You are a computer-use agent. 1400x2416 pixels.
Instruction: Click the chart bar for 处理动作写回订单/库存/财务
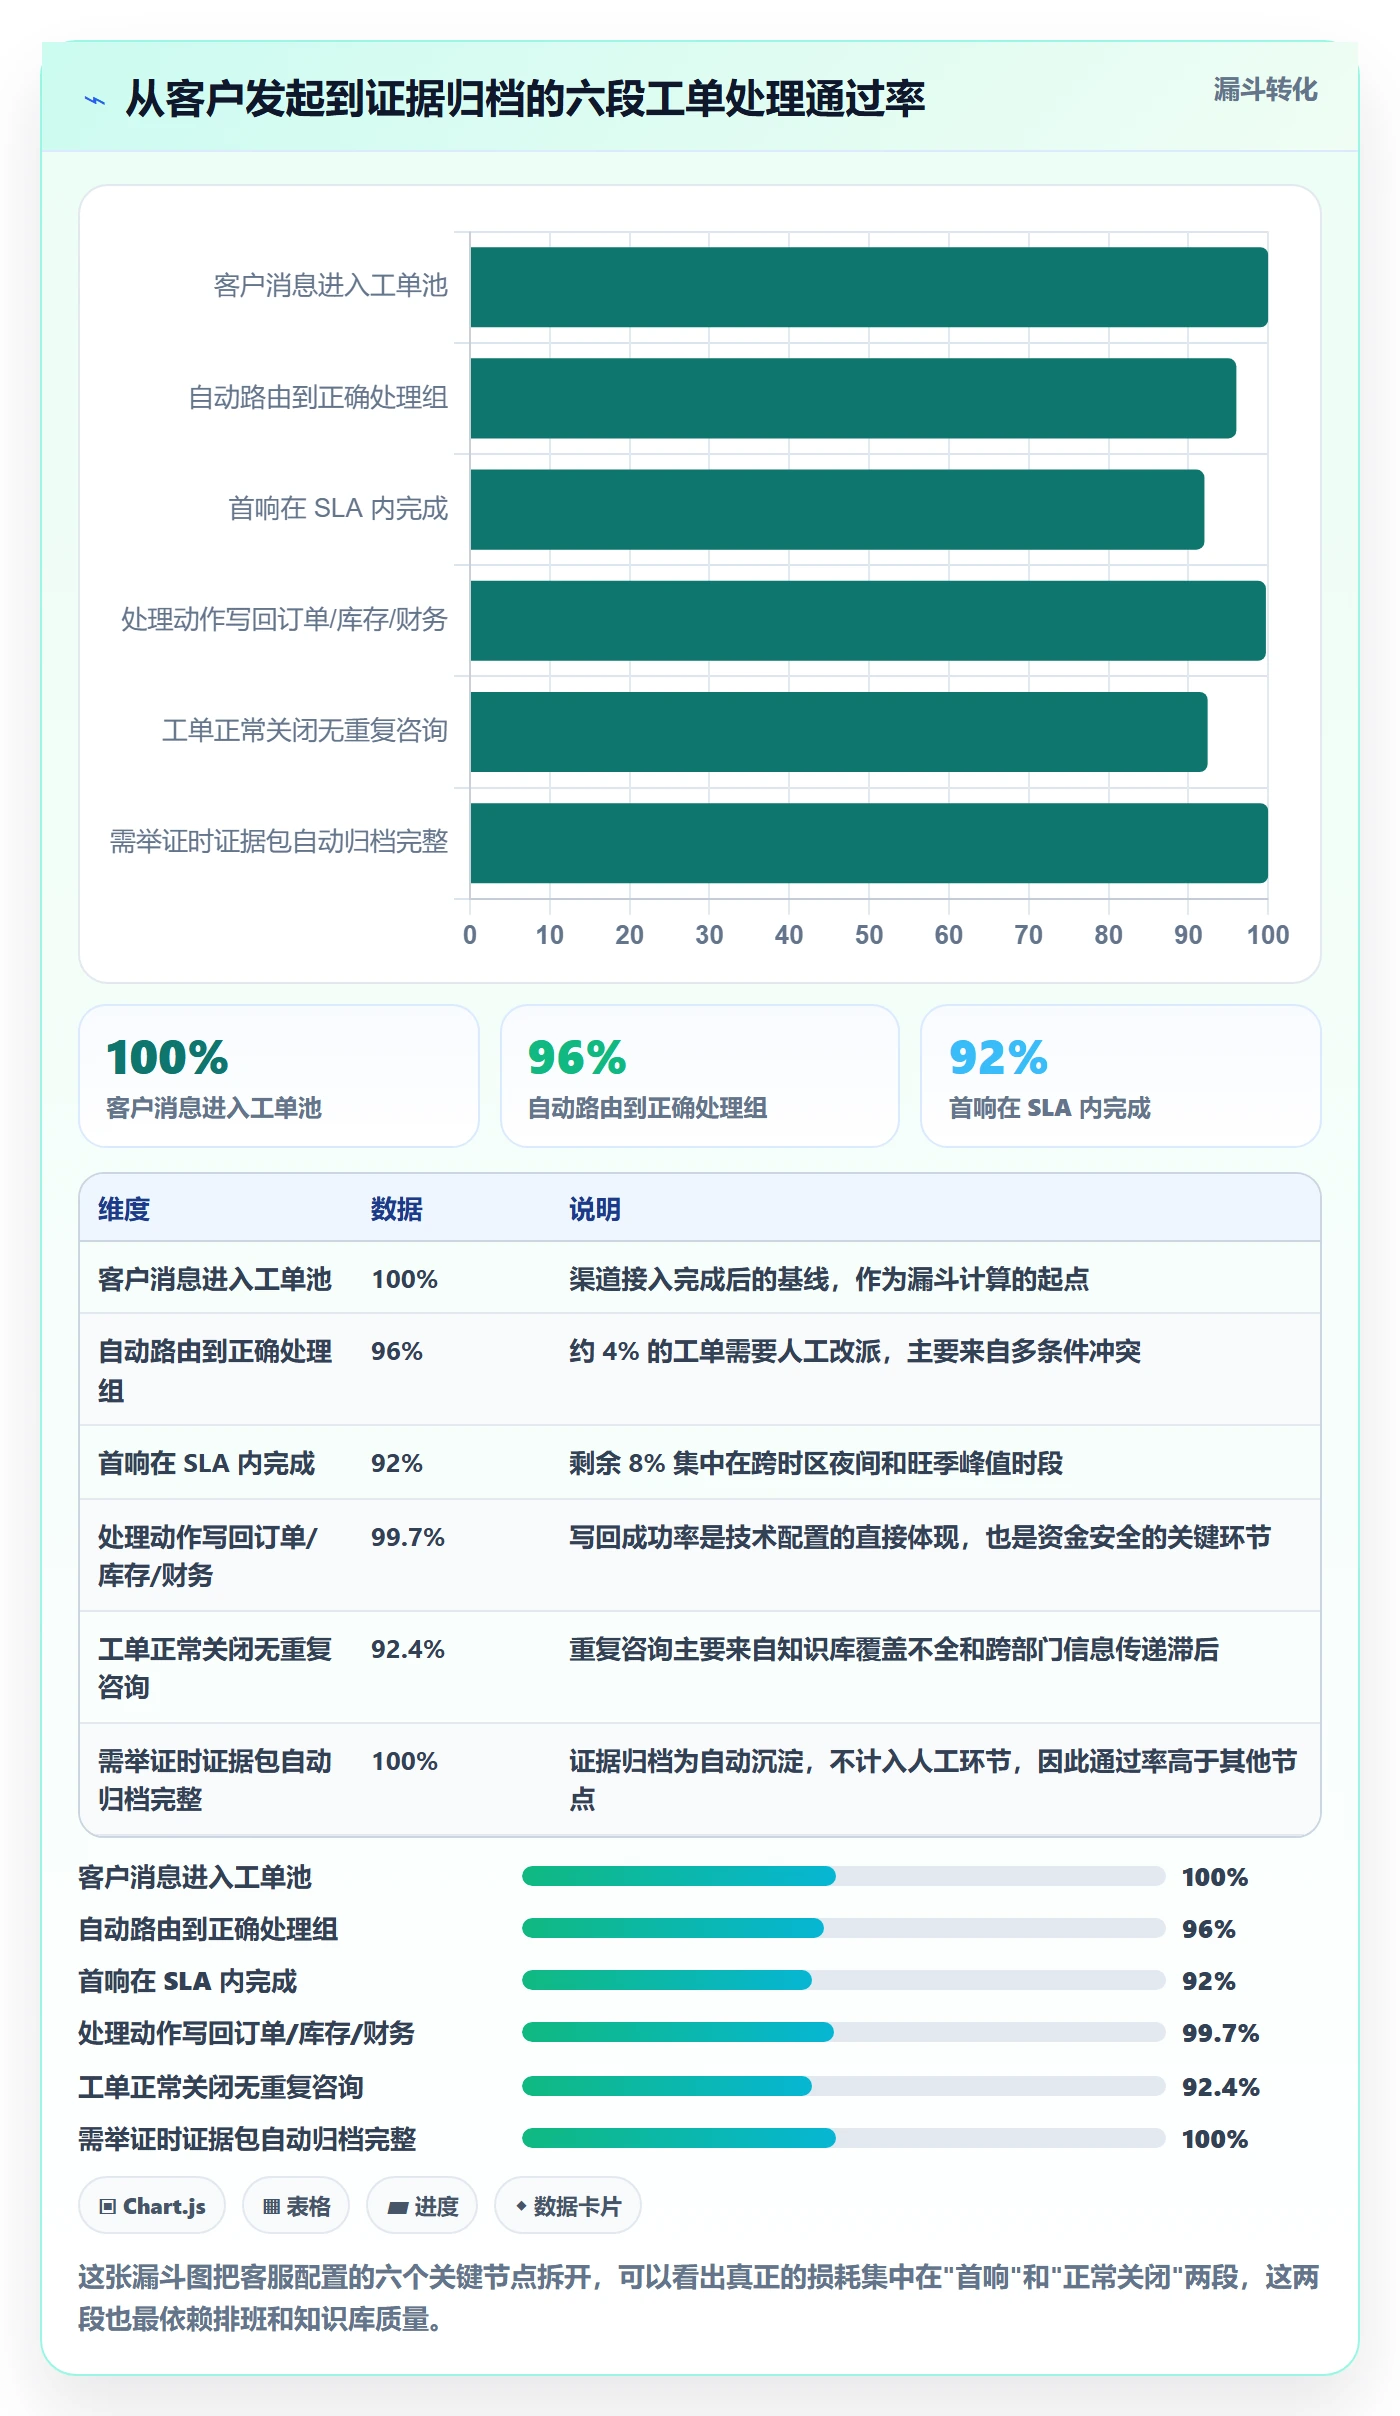coord(868,620)
